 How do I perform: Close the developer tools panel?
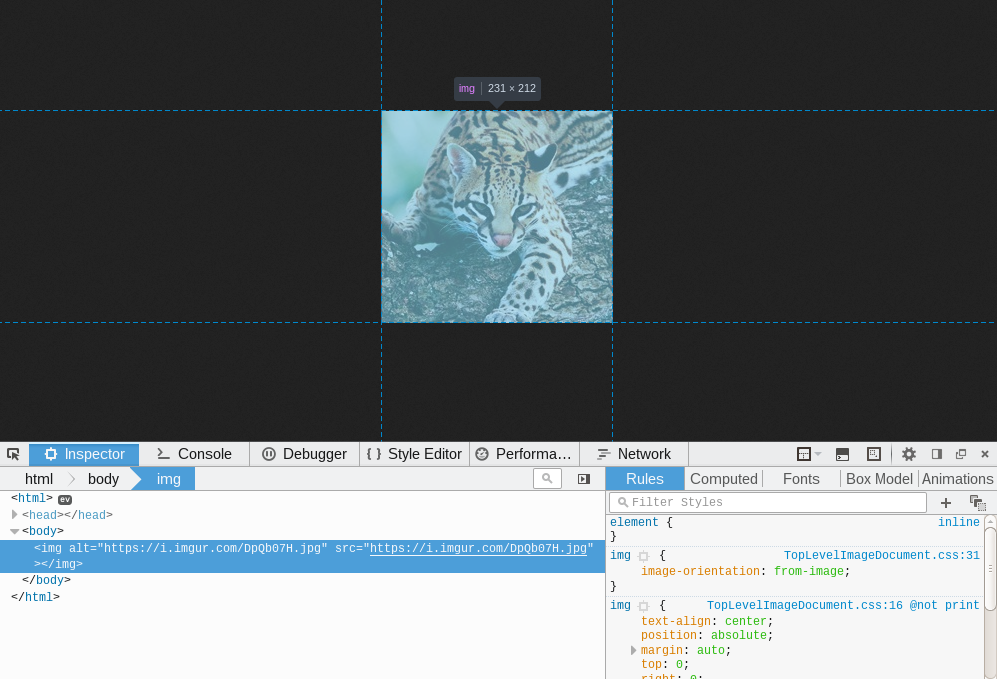[x=985, y=454]
